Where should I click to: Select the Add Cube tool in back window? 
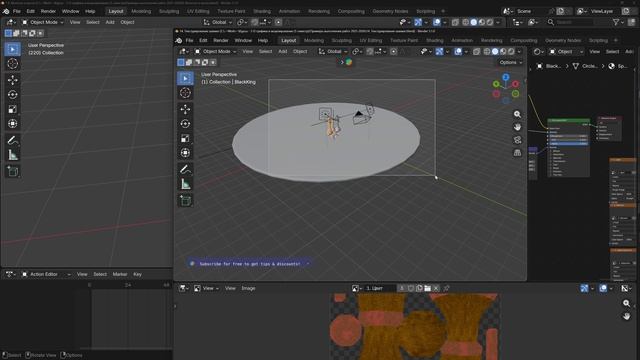coord(13,171)
